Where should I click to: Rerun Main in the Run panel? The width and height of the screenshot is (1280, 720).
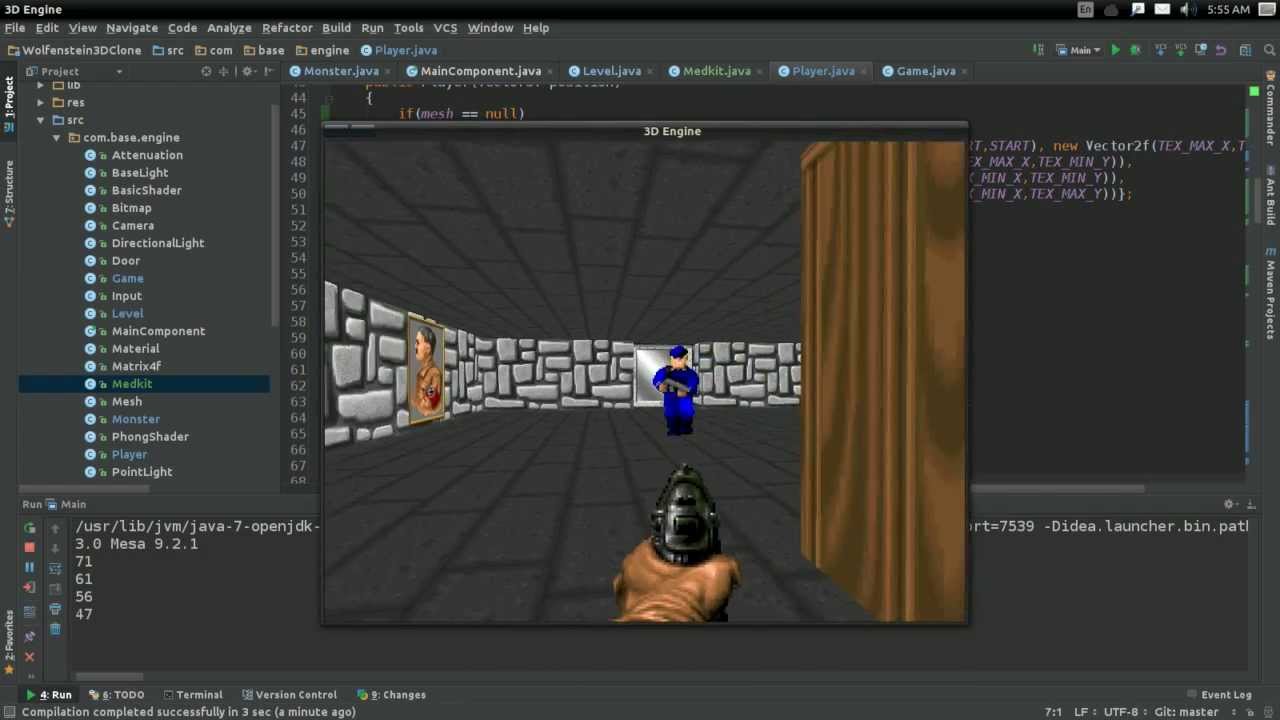29,528
